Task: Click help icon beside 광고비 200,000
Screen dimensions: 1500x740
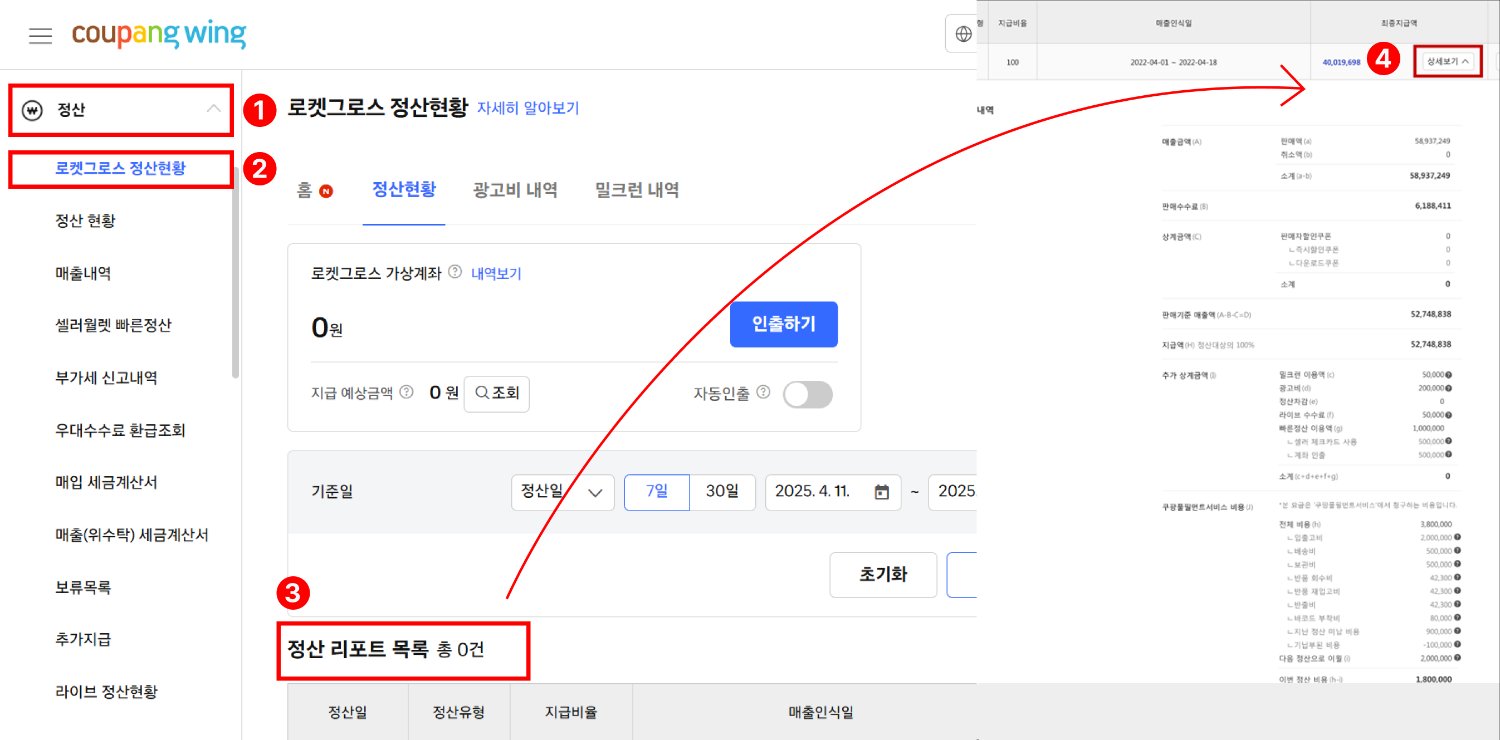Action: [1448, 387]
